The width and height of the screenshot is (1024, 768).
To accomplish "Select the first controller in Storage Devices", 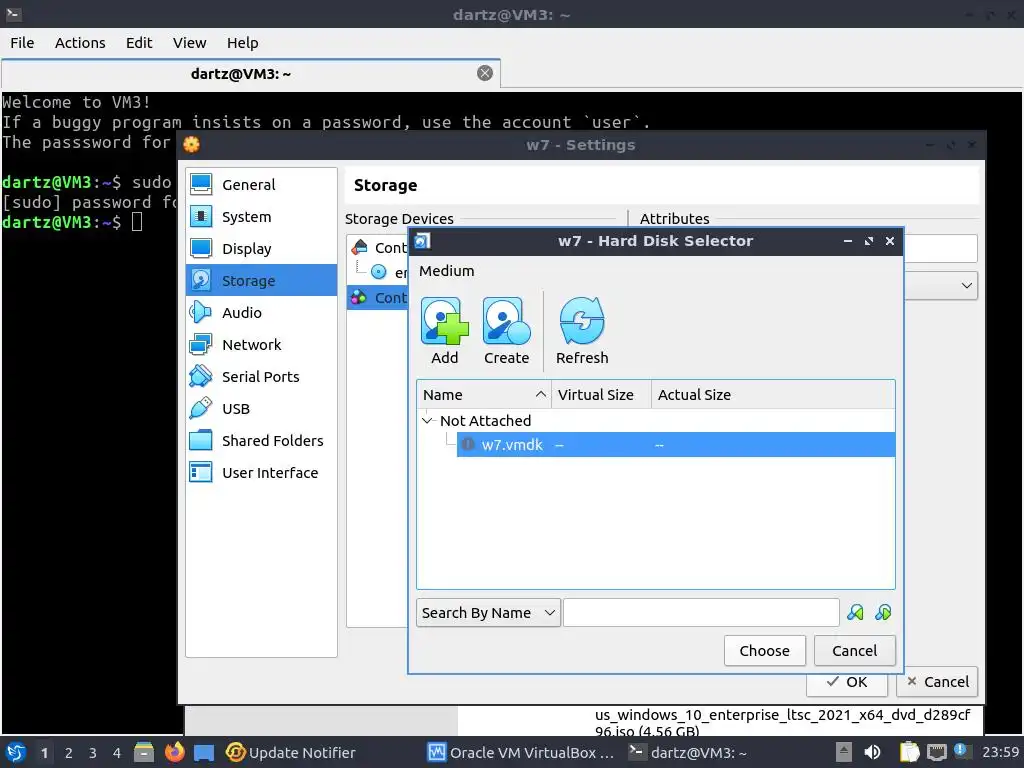I will pyautogui.click(x=379, y=248).
